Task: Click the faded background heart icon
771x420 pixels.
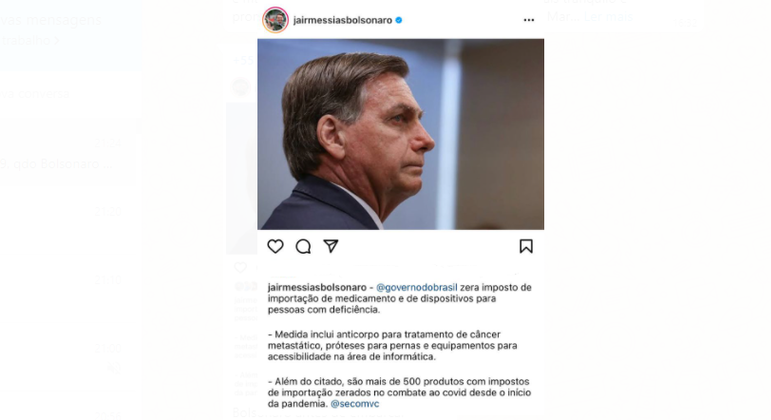Action: [240, 267]
